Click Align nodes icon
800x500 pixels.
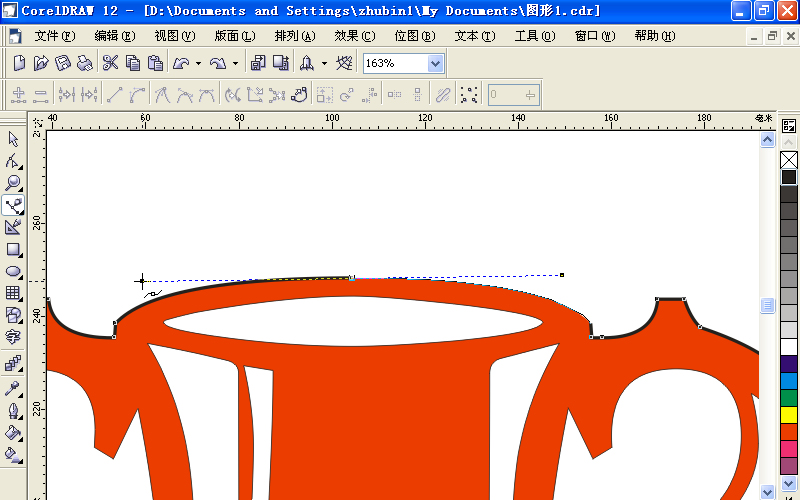369,95
